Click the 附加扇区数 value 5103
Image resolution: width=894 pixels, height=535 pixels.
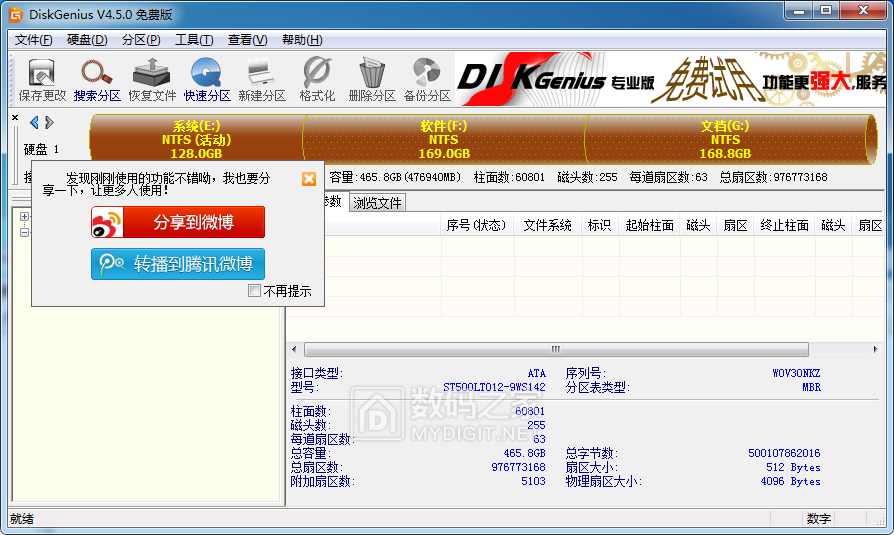tap(533, 481)
